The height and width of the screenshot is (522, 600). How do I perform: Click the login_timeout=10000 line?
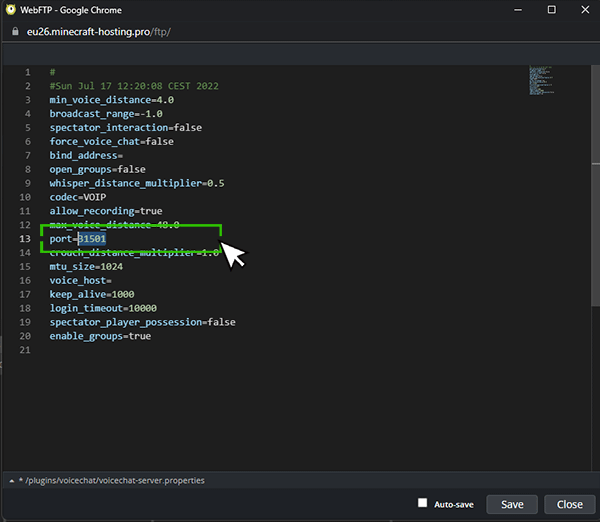pos(103,309)
